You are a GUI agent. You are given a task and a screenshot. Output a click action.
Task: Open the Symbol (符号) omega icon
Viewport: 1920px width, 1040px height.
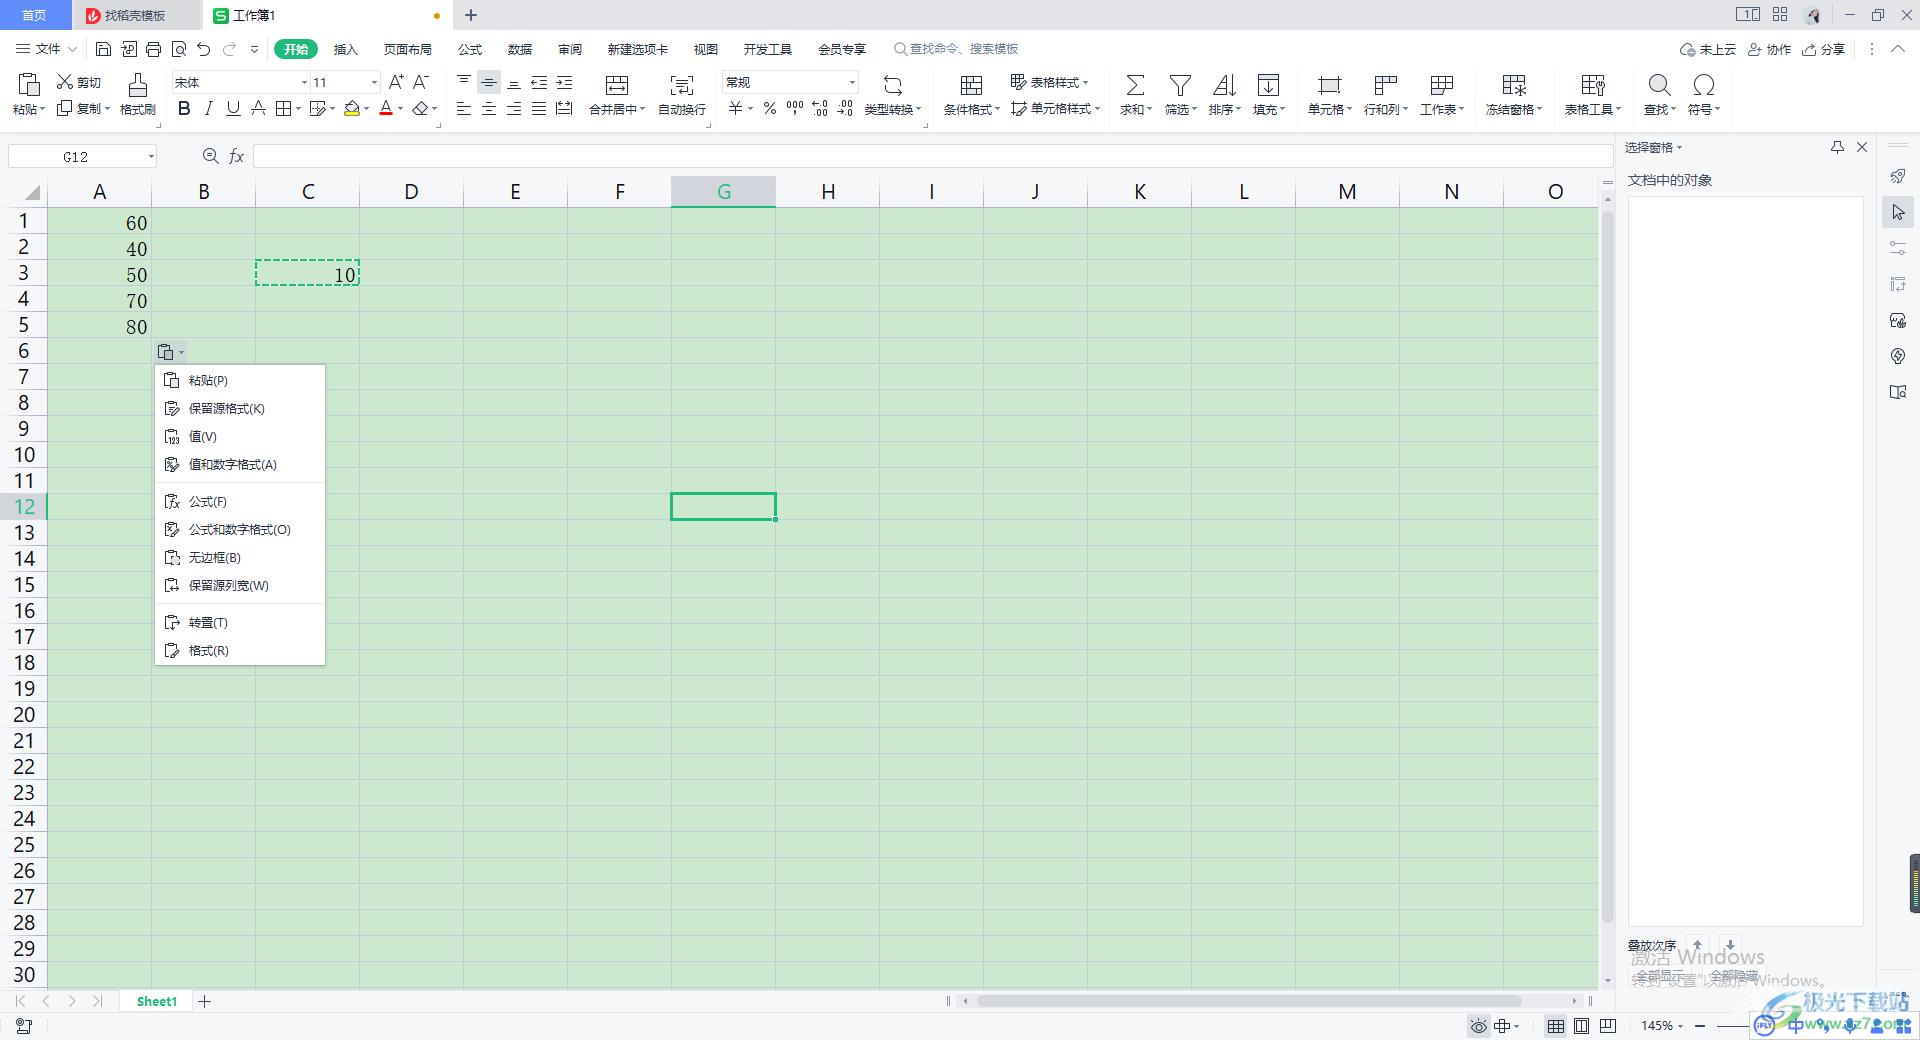[x=1704, y=84]
